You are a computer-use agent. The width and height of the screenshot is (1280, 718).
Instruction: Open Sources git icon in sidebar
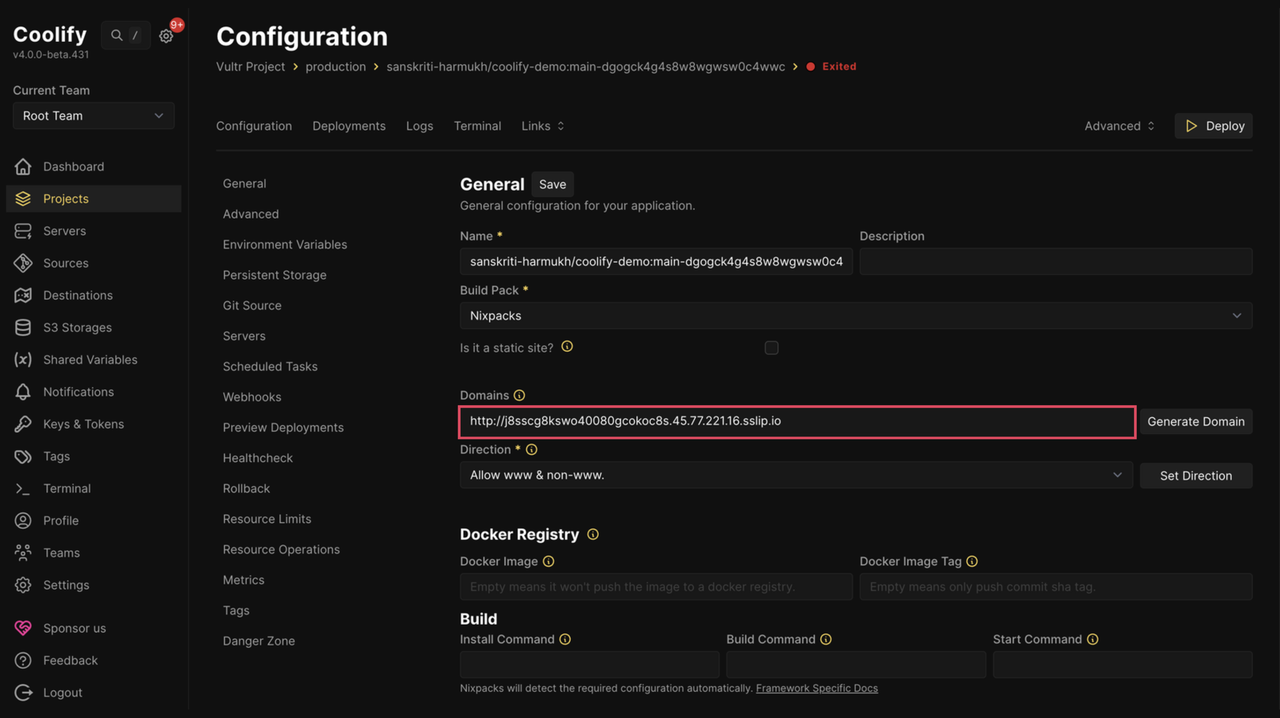[23, 263]
